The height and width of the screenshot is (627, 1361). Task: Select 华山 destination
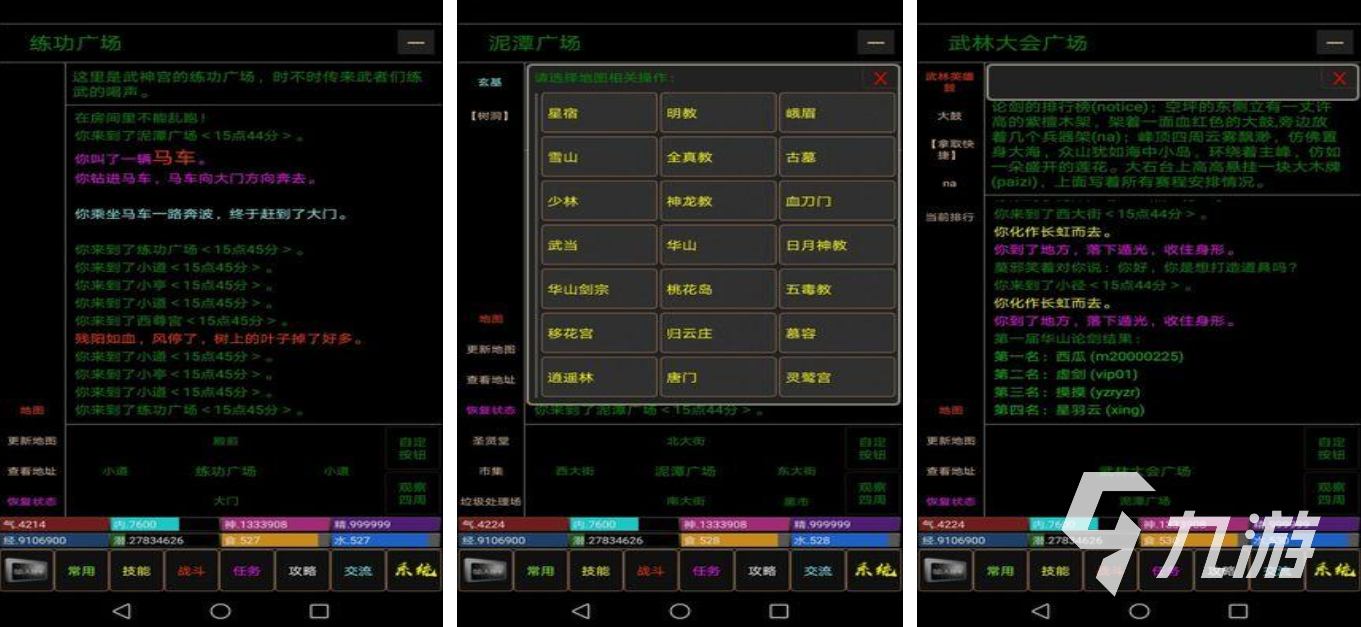tap(718, 245)
